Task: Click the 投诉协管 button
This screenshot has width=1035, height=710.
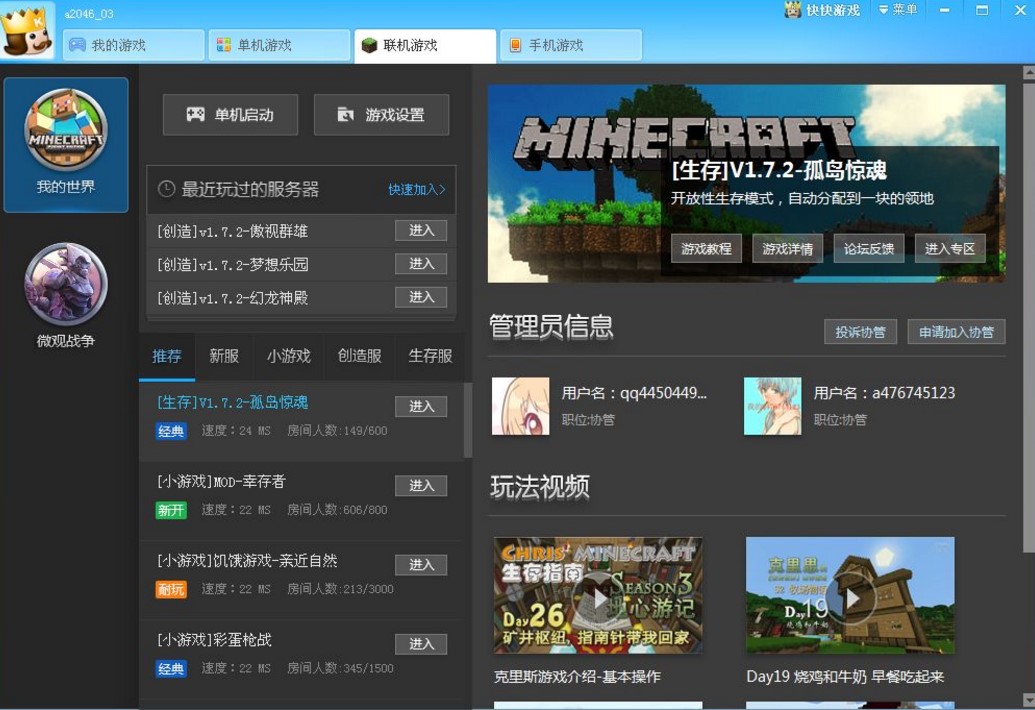Action: point(860,332)
